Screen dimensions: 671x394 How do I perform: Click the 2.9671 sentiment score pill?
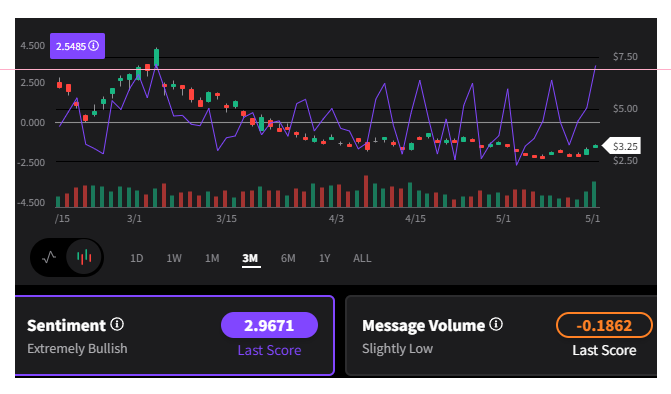(x=269, y=326)
